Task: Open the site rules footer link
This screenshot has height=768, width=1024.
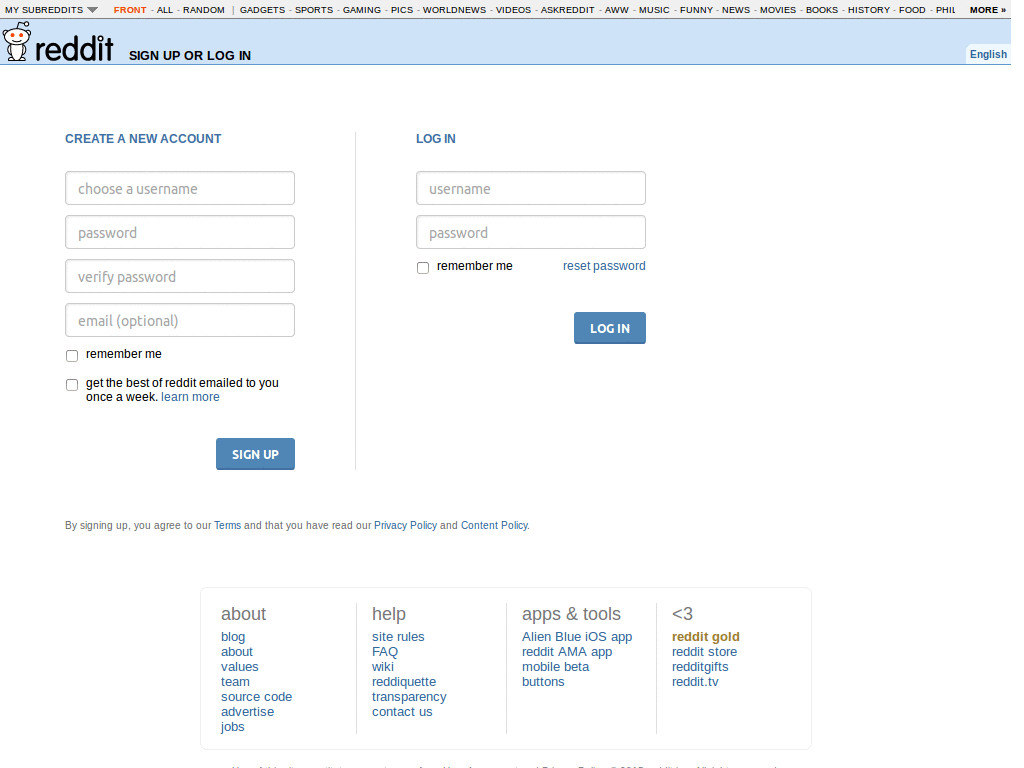Action: tap(398, 637)
